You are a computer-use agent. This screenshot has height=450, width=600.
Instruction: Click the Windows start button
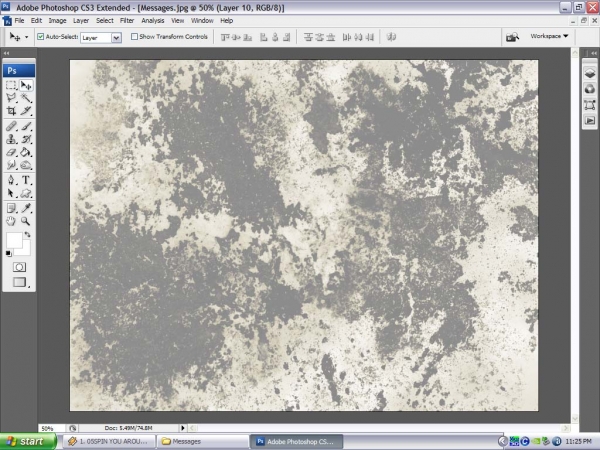point(28,442)
